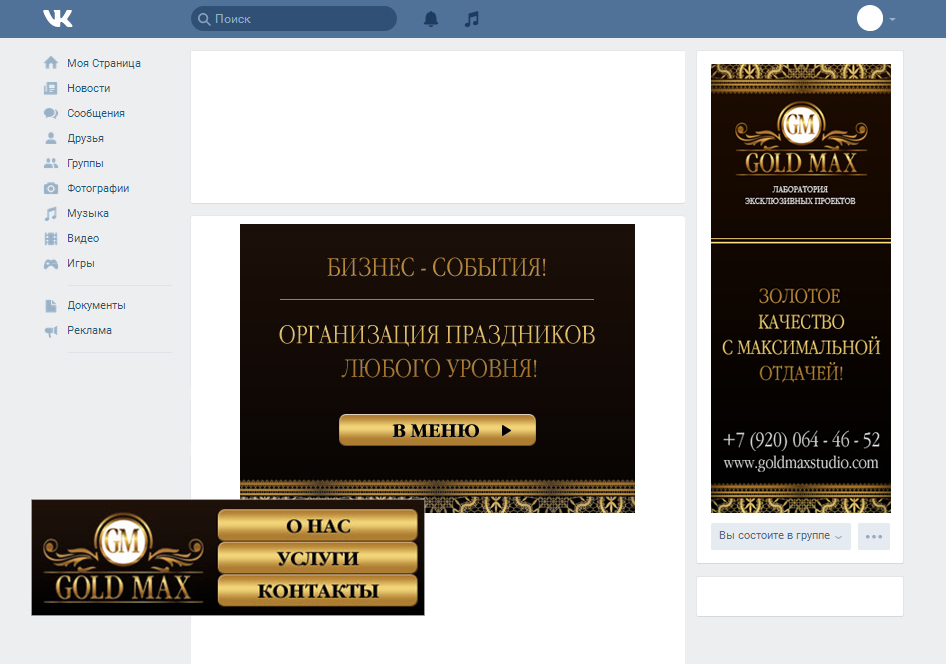Click the УСЛУГИ gold button
The height and width of the screenshot is (664, 946).
pos(317,558)
